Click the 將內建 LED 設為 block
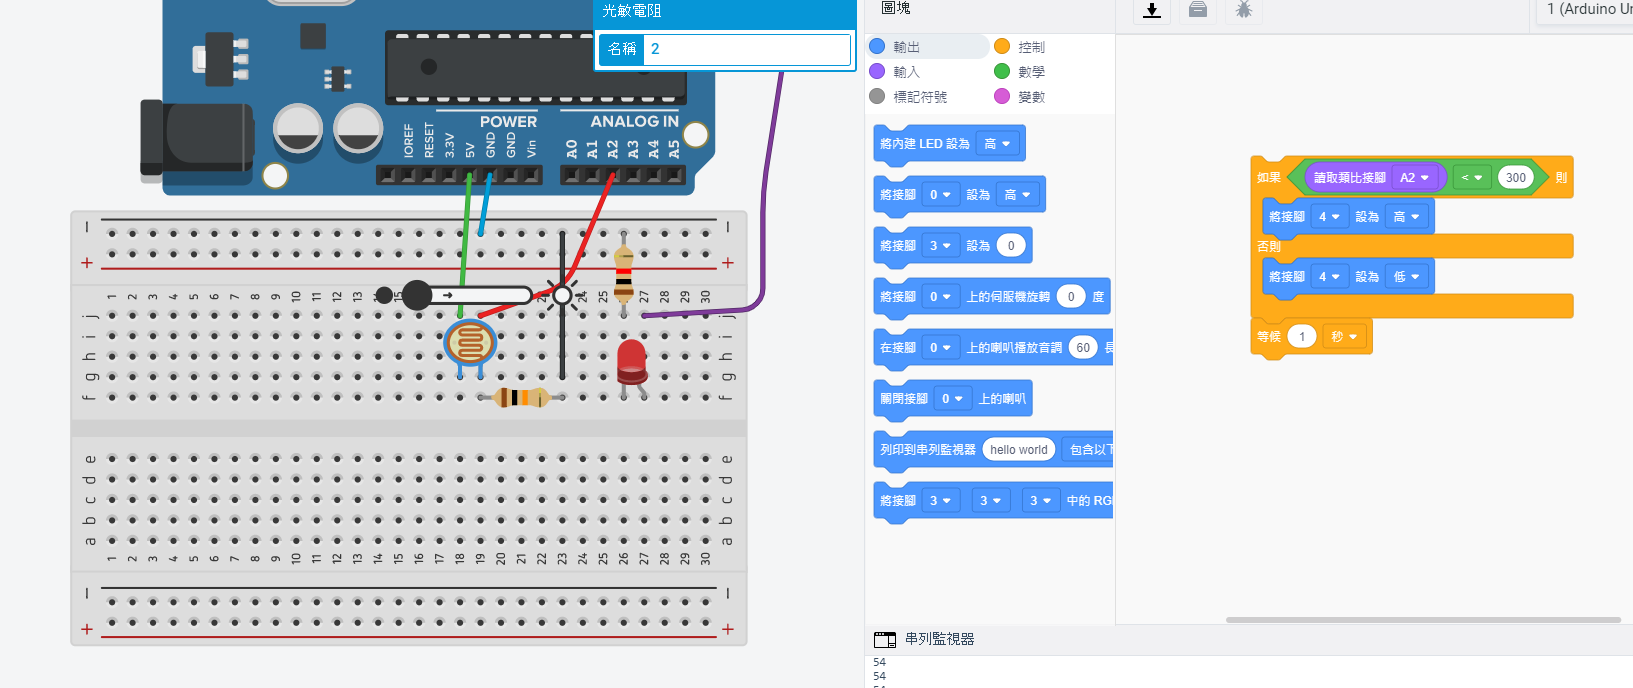The height and width of the screenshot is (688, 1633). pyautogui.click(x=924, y=144)
